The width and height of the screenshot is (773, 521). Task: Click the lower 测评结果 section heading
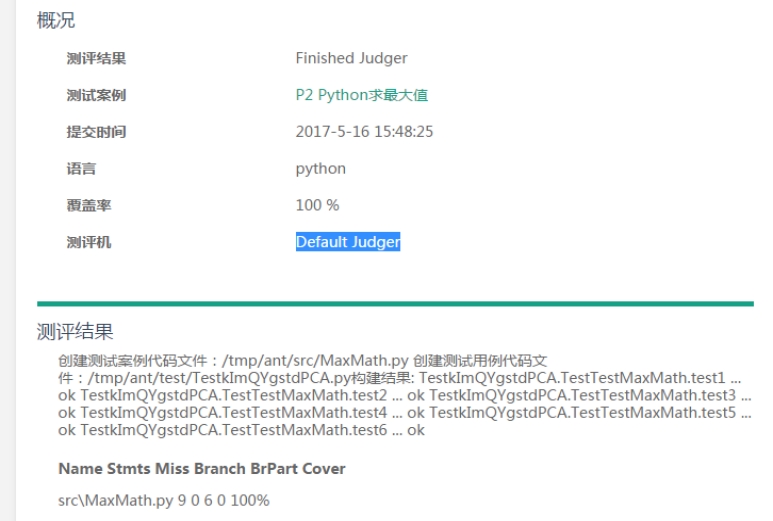coord(75,331)
